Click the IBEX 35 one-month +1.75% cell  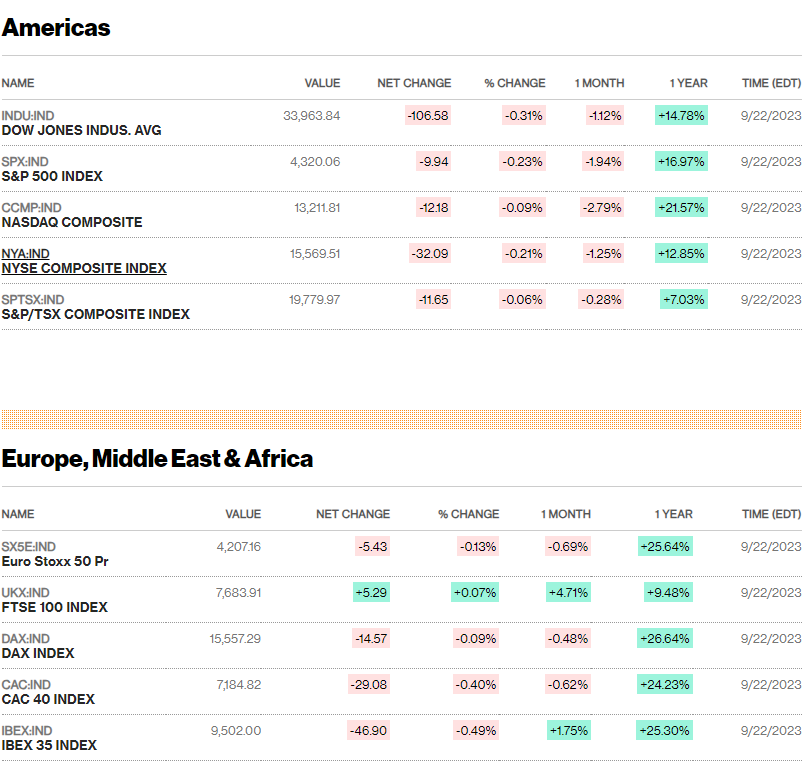pyautogui.click(x=569, y=730)
